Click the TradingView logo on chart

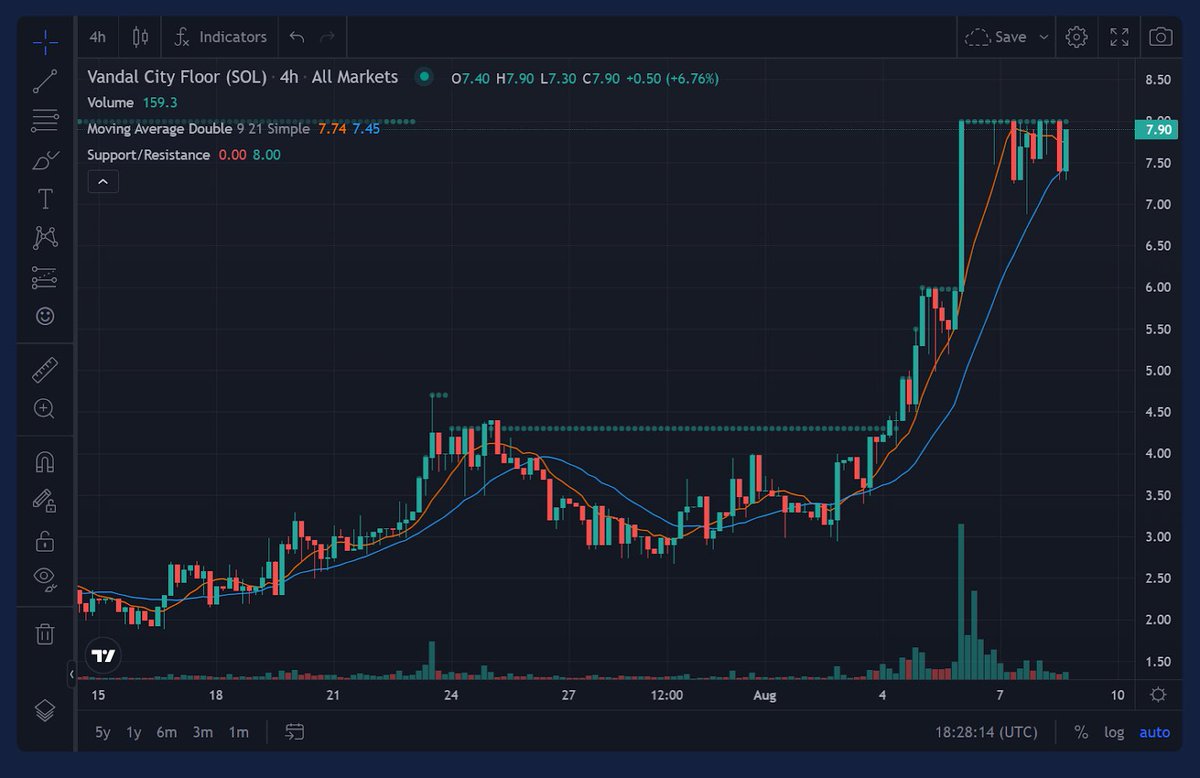coord(103,656)
